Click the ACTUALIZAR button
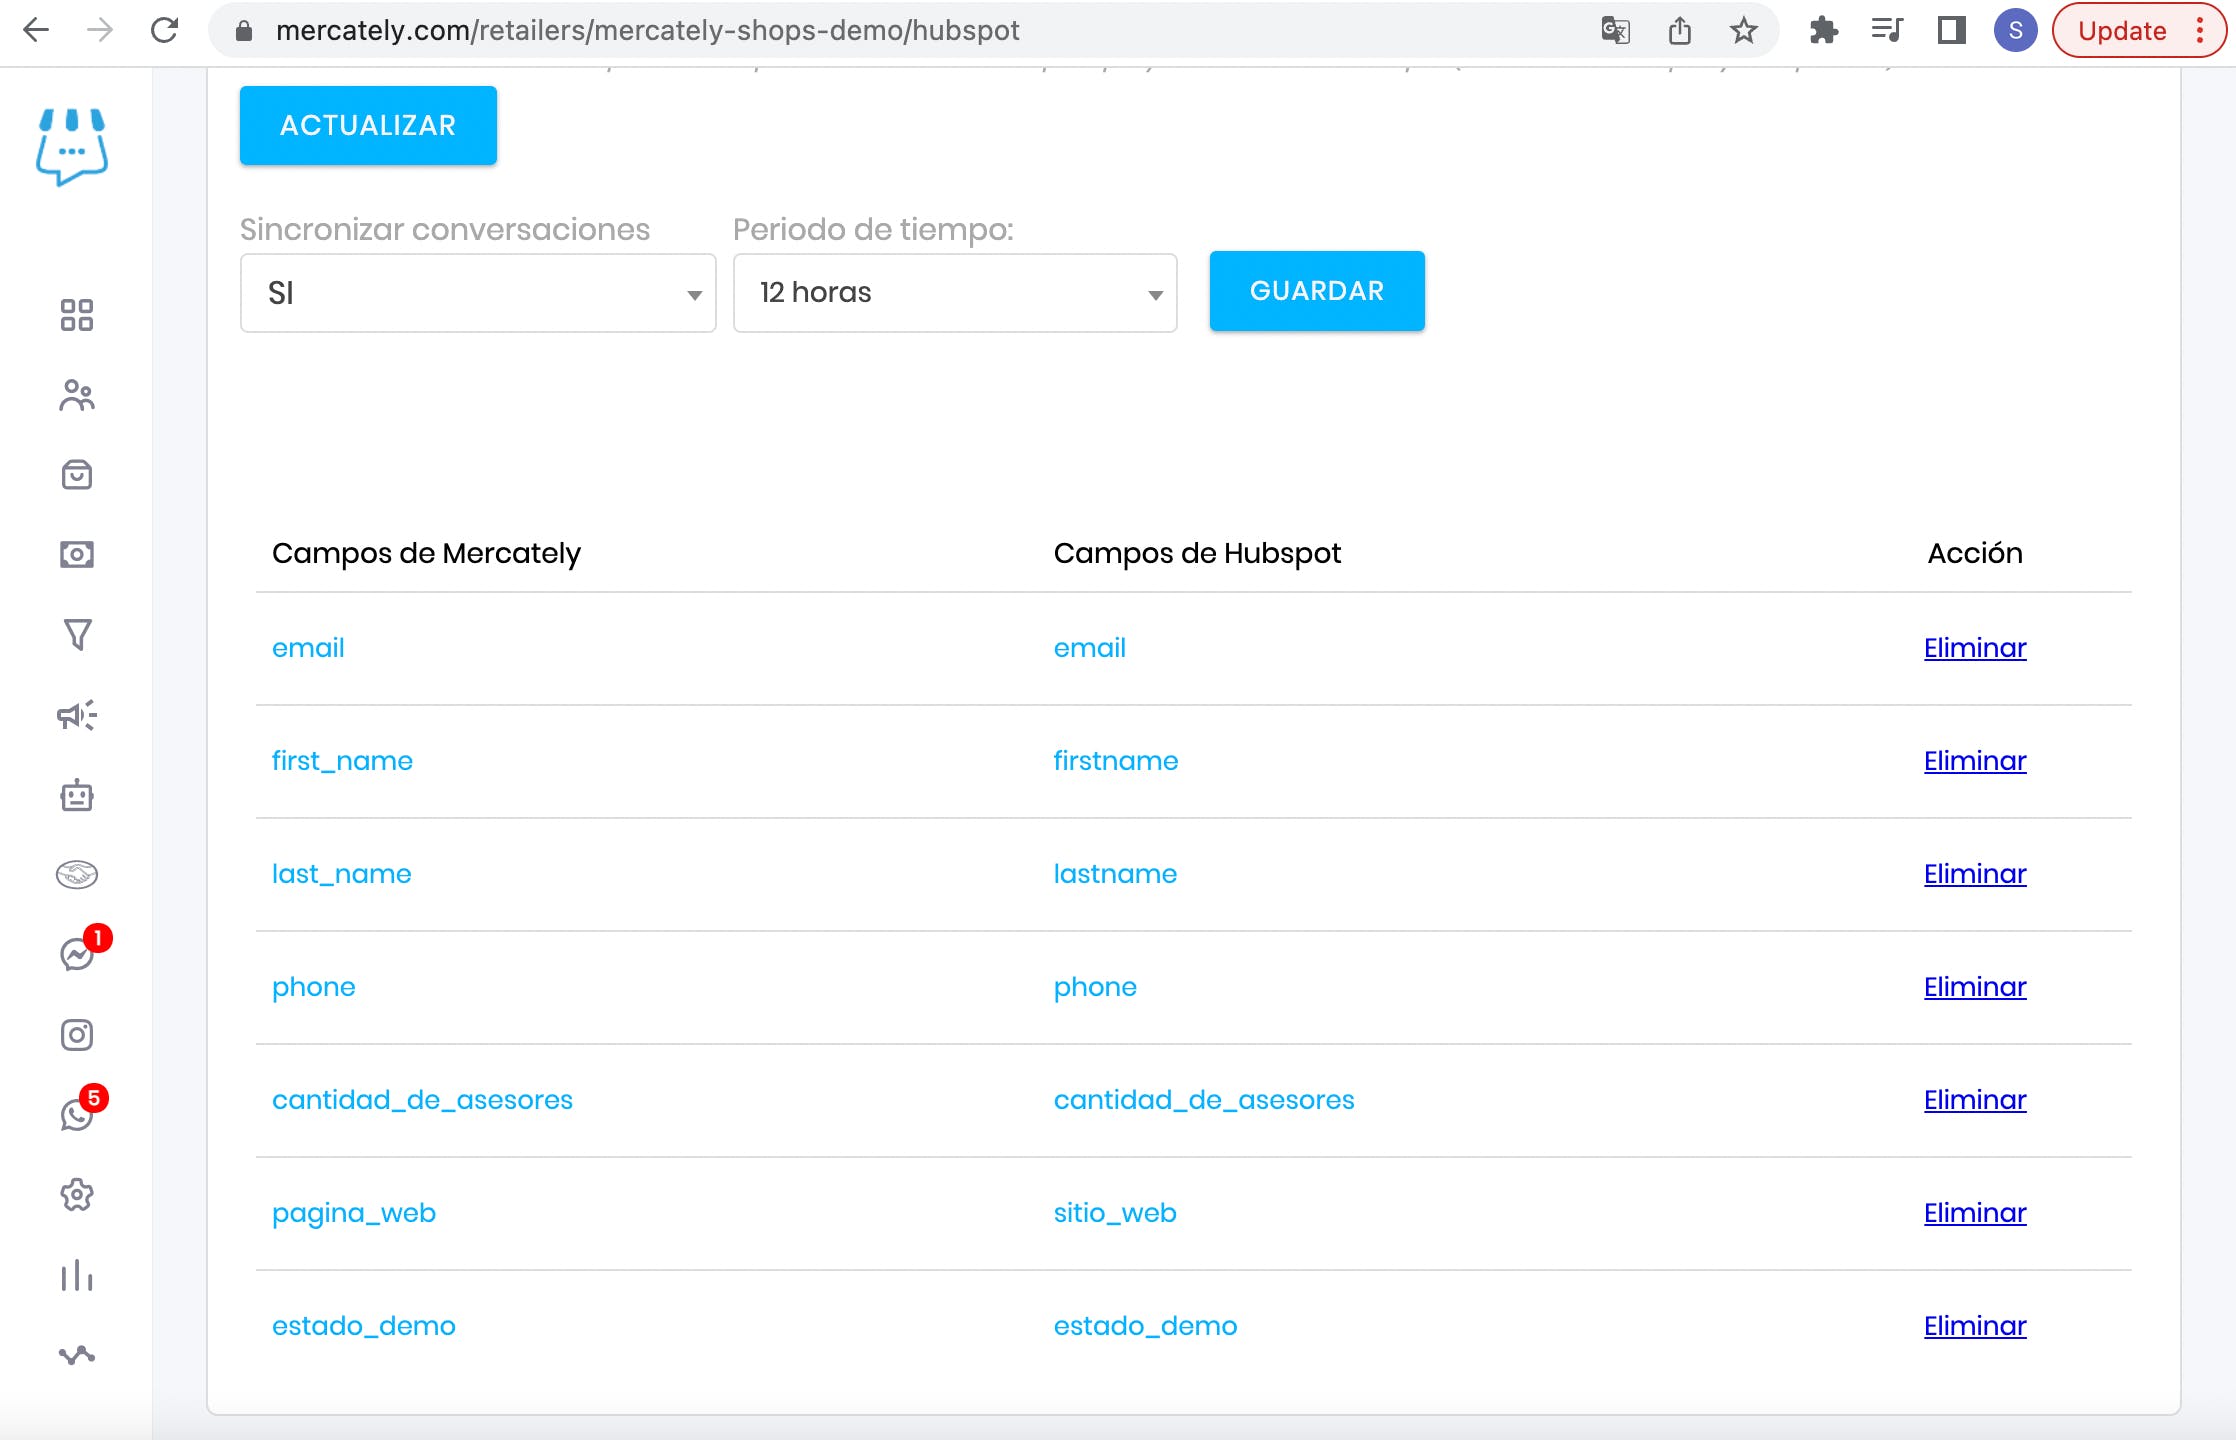Image resolution: width=2236 pixels, height=1440 pixels. (x=367, y=125)
